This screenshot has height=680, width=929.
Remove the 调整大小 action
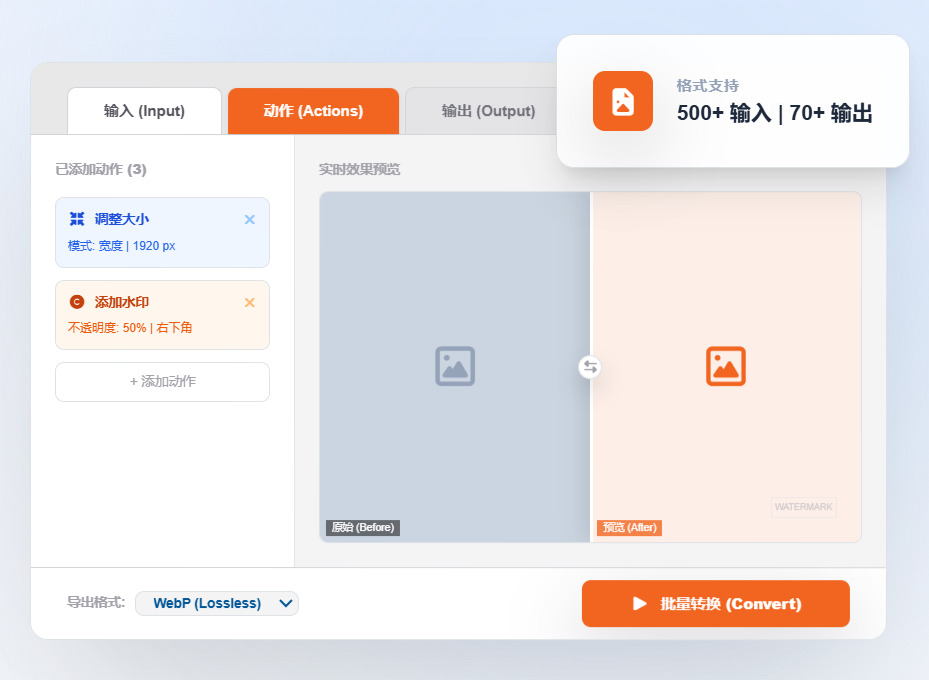(x=249, y=220)
